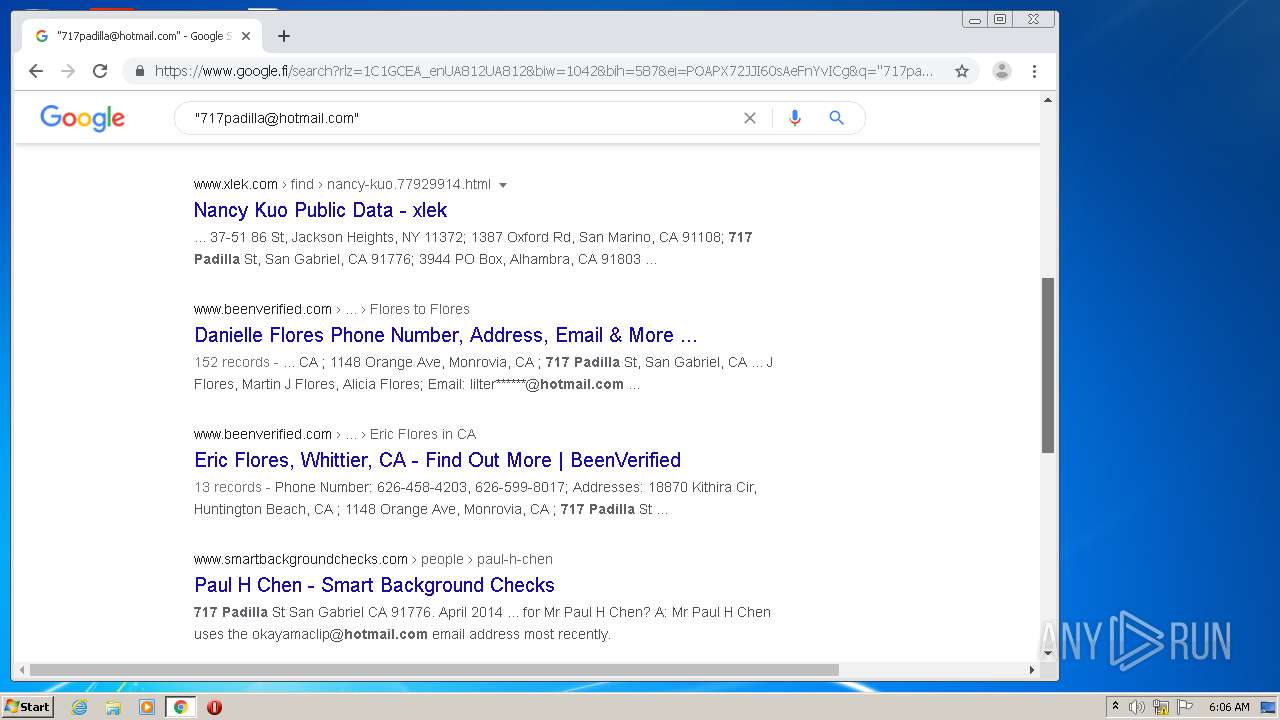Image resolution: width=1280 pixels, height=720 pixels.
Task: Click the 6:06 AM clock
Action: pos(1229,707)
